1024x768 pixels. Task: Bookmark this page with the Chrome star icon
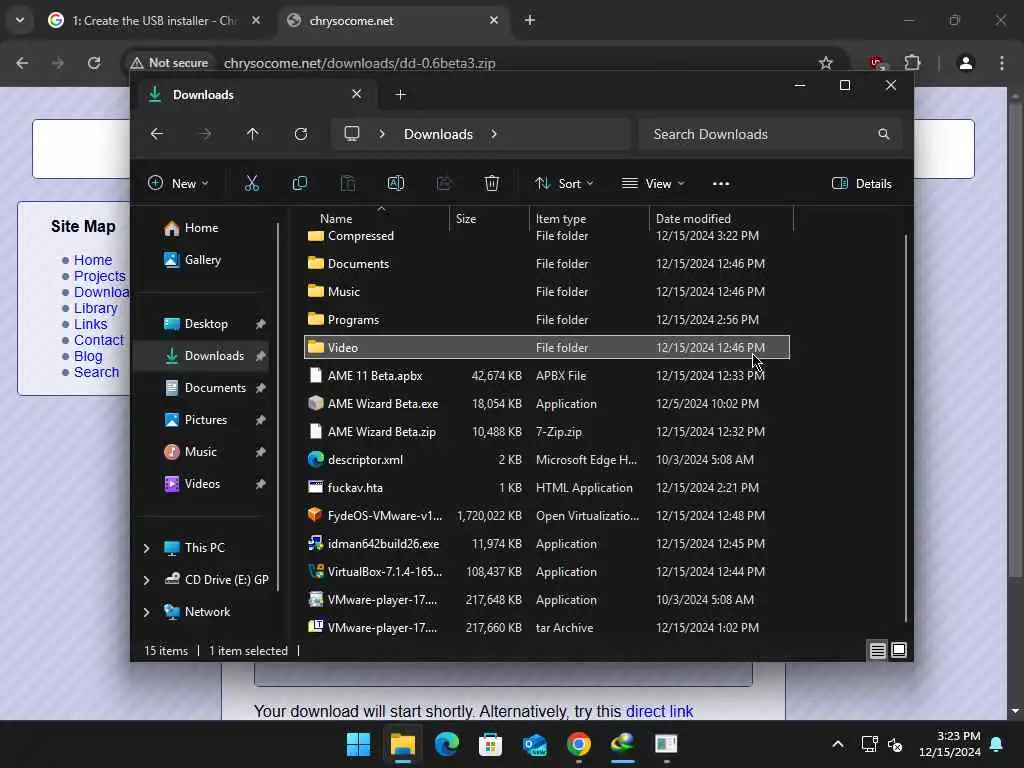825,63
